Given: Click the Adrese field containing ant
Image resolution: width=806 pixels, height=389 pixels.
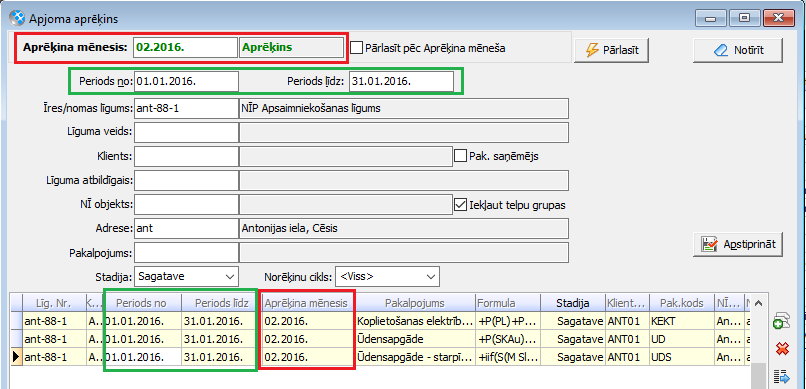Looking at the screenshot, I should (x=186, y=229).
